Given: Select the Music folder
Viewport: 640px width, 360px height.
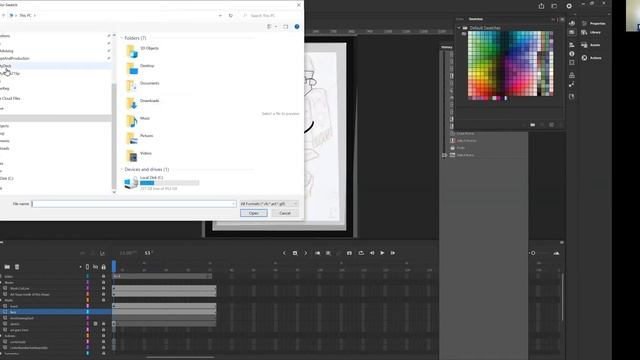Looking at the screenshot, I should coord(138,121).
